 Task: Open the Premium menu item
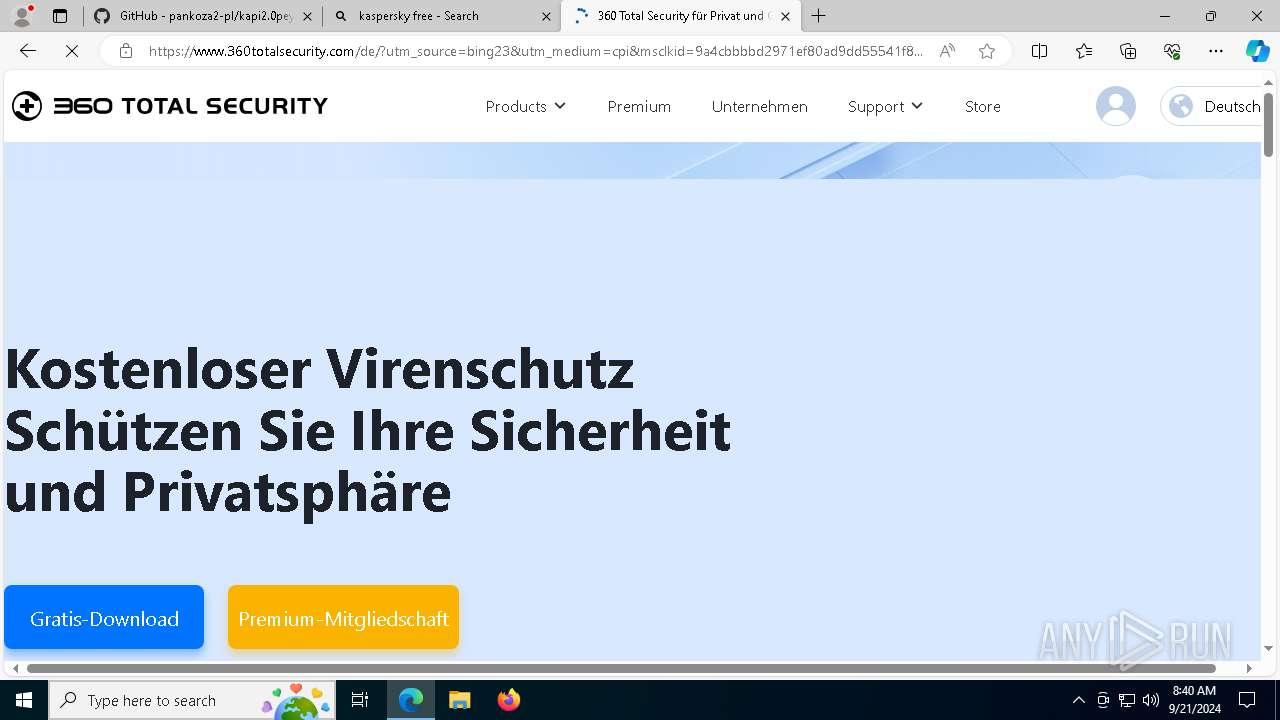pyautogui.click(x=639, y=106)
